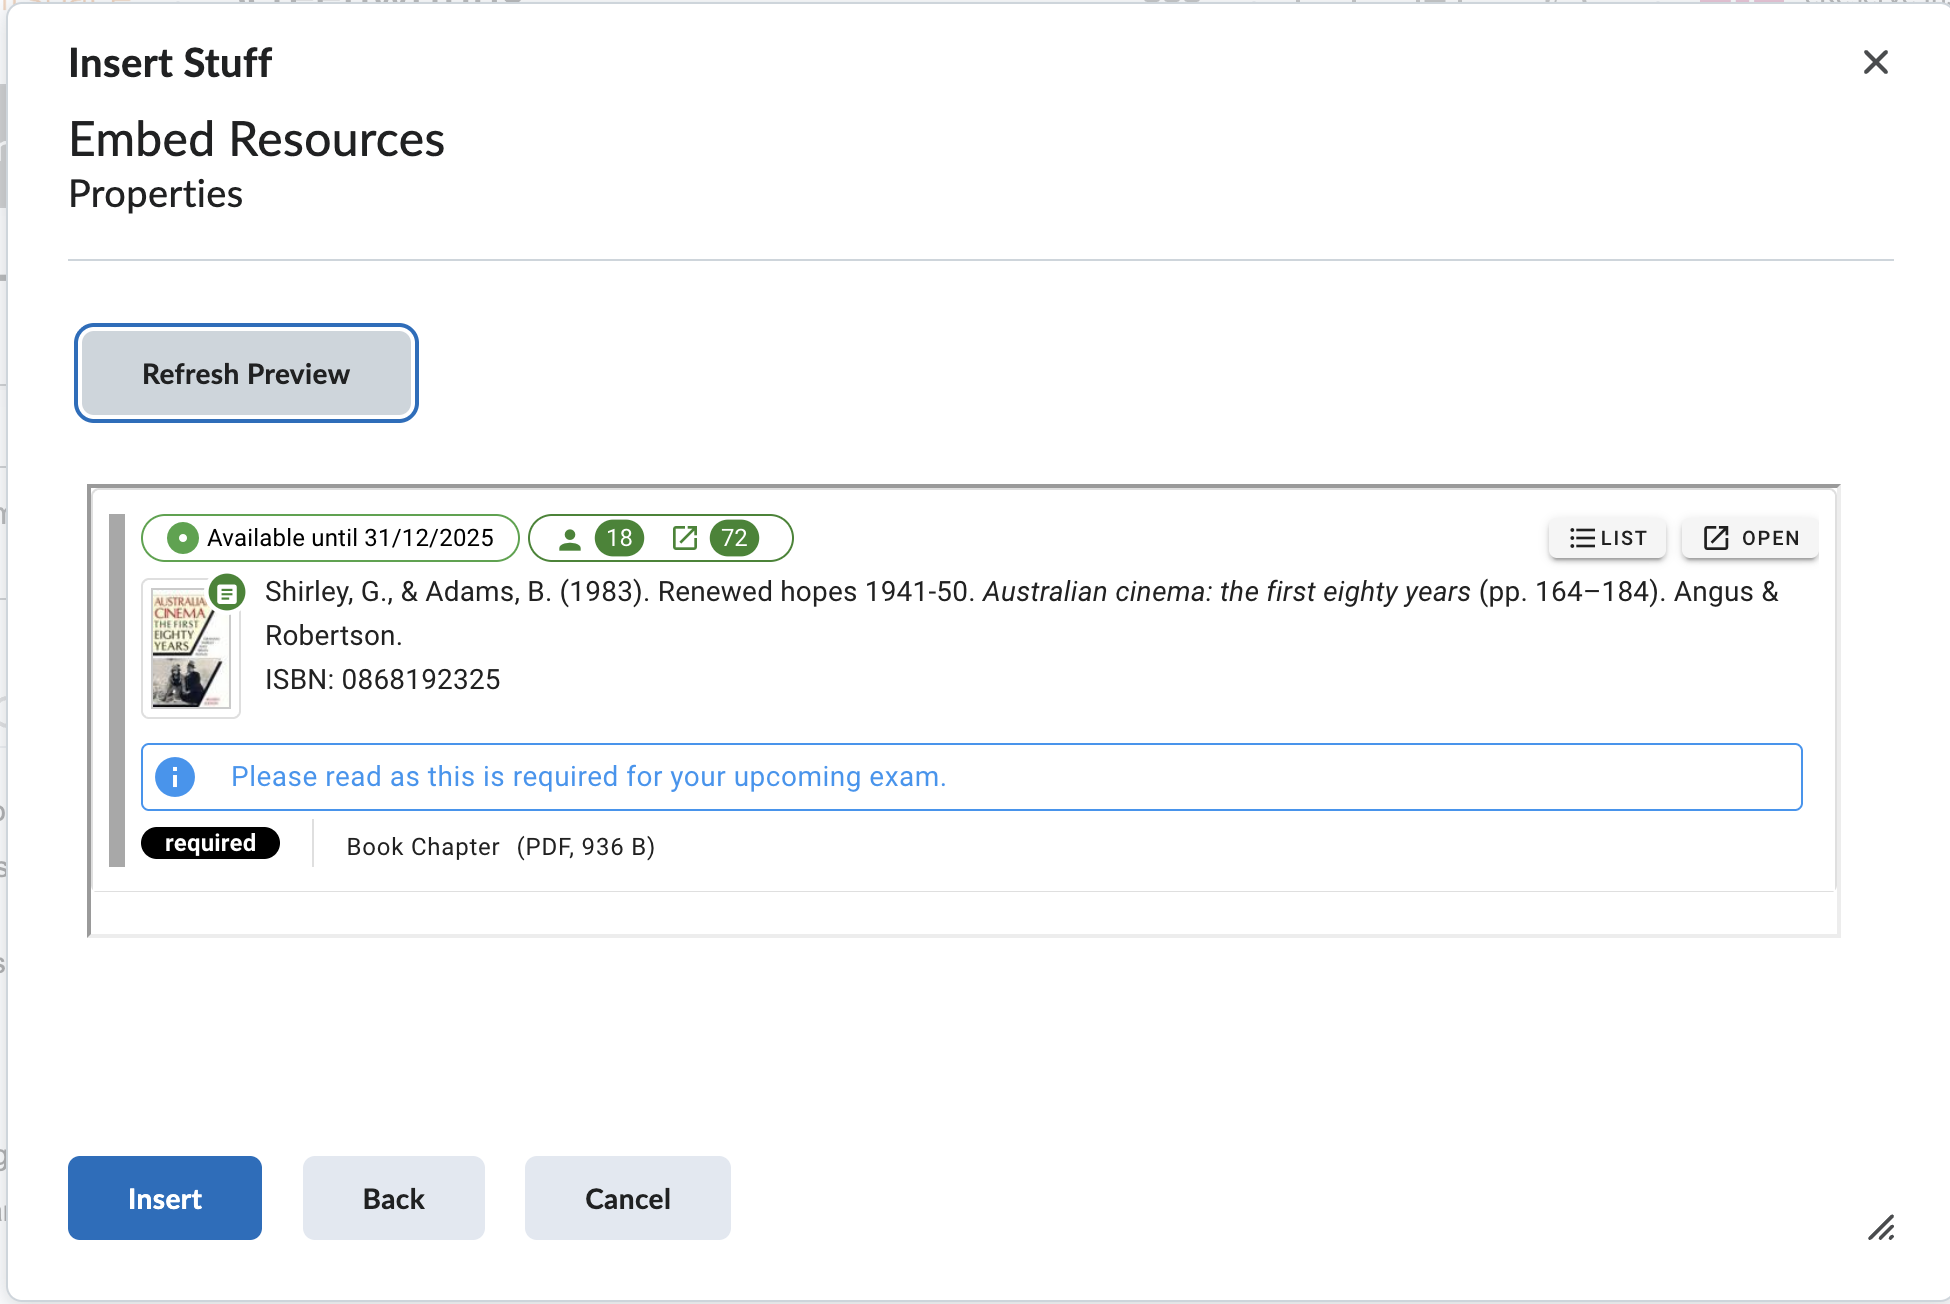
Task: Click the green availability status dot
Action: point(181,537)
